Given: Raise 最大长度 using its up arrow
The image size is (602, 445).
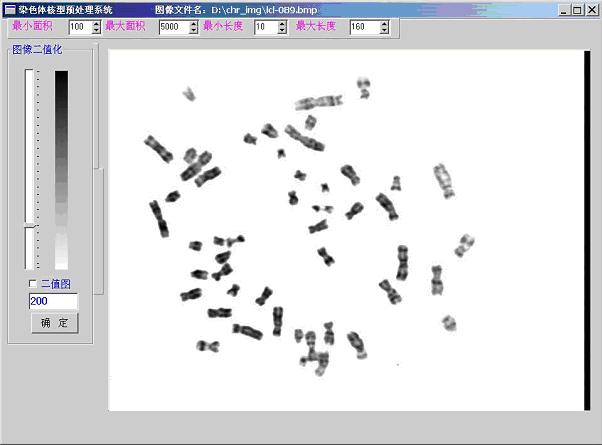Looking at the screenshot, I should pyautogui.click(x=384, y=24).
